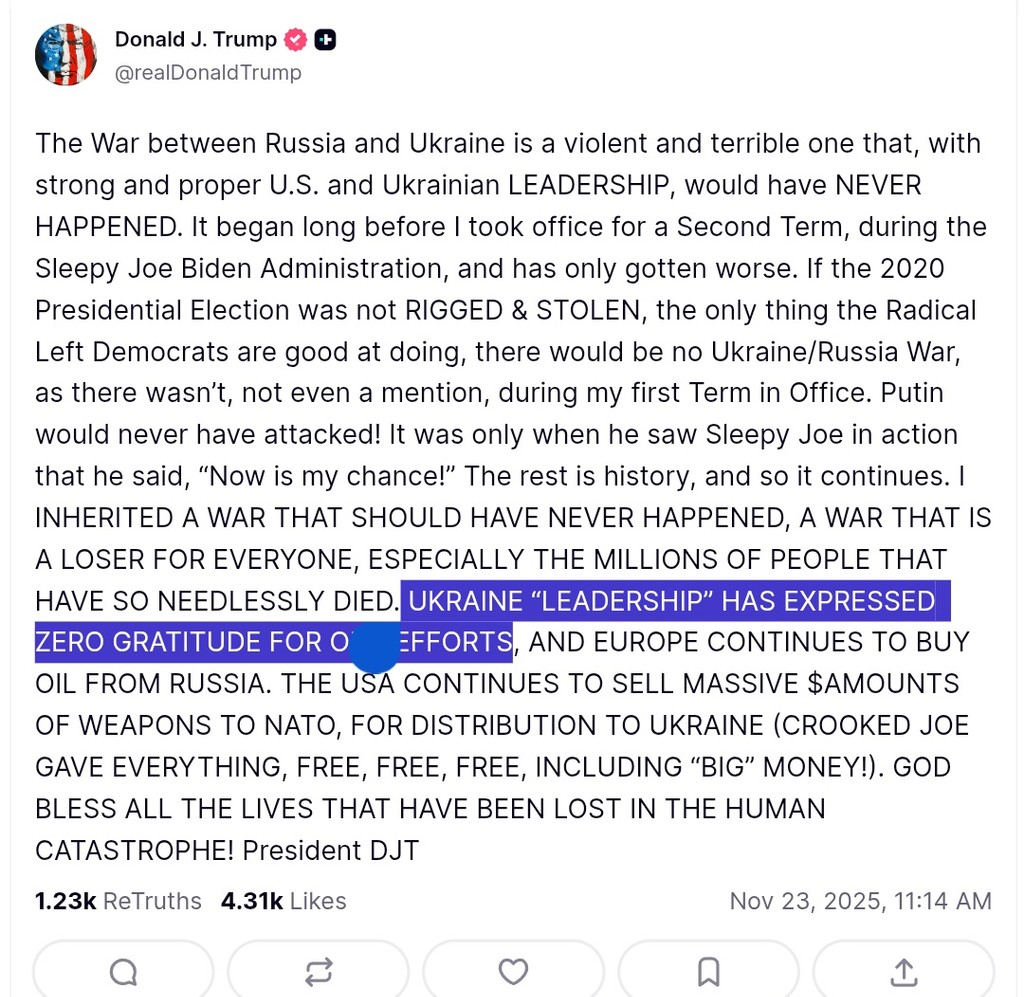View the 1.23k ReTruths list
This screenshot has width=1024, height=997.
[118, 901]
